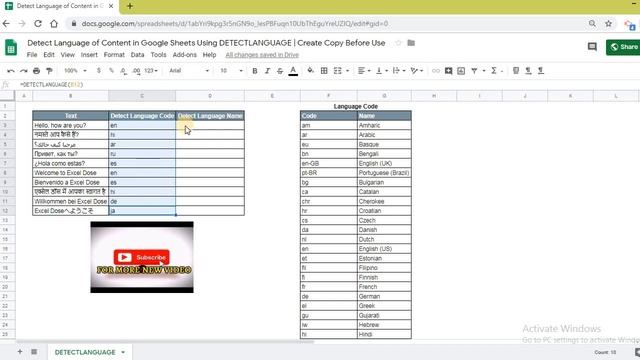Open cell borders options
Image resolution: width=640 pixels, height=360 pixels.
(x=324, y=71)
